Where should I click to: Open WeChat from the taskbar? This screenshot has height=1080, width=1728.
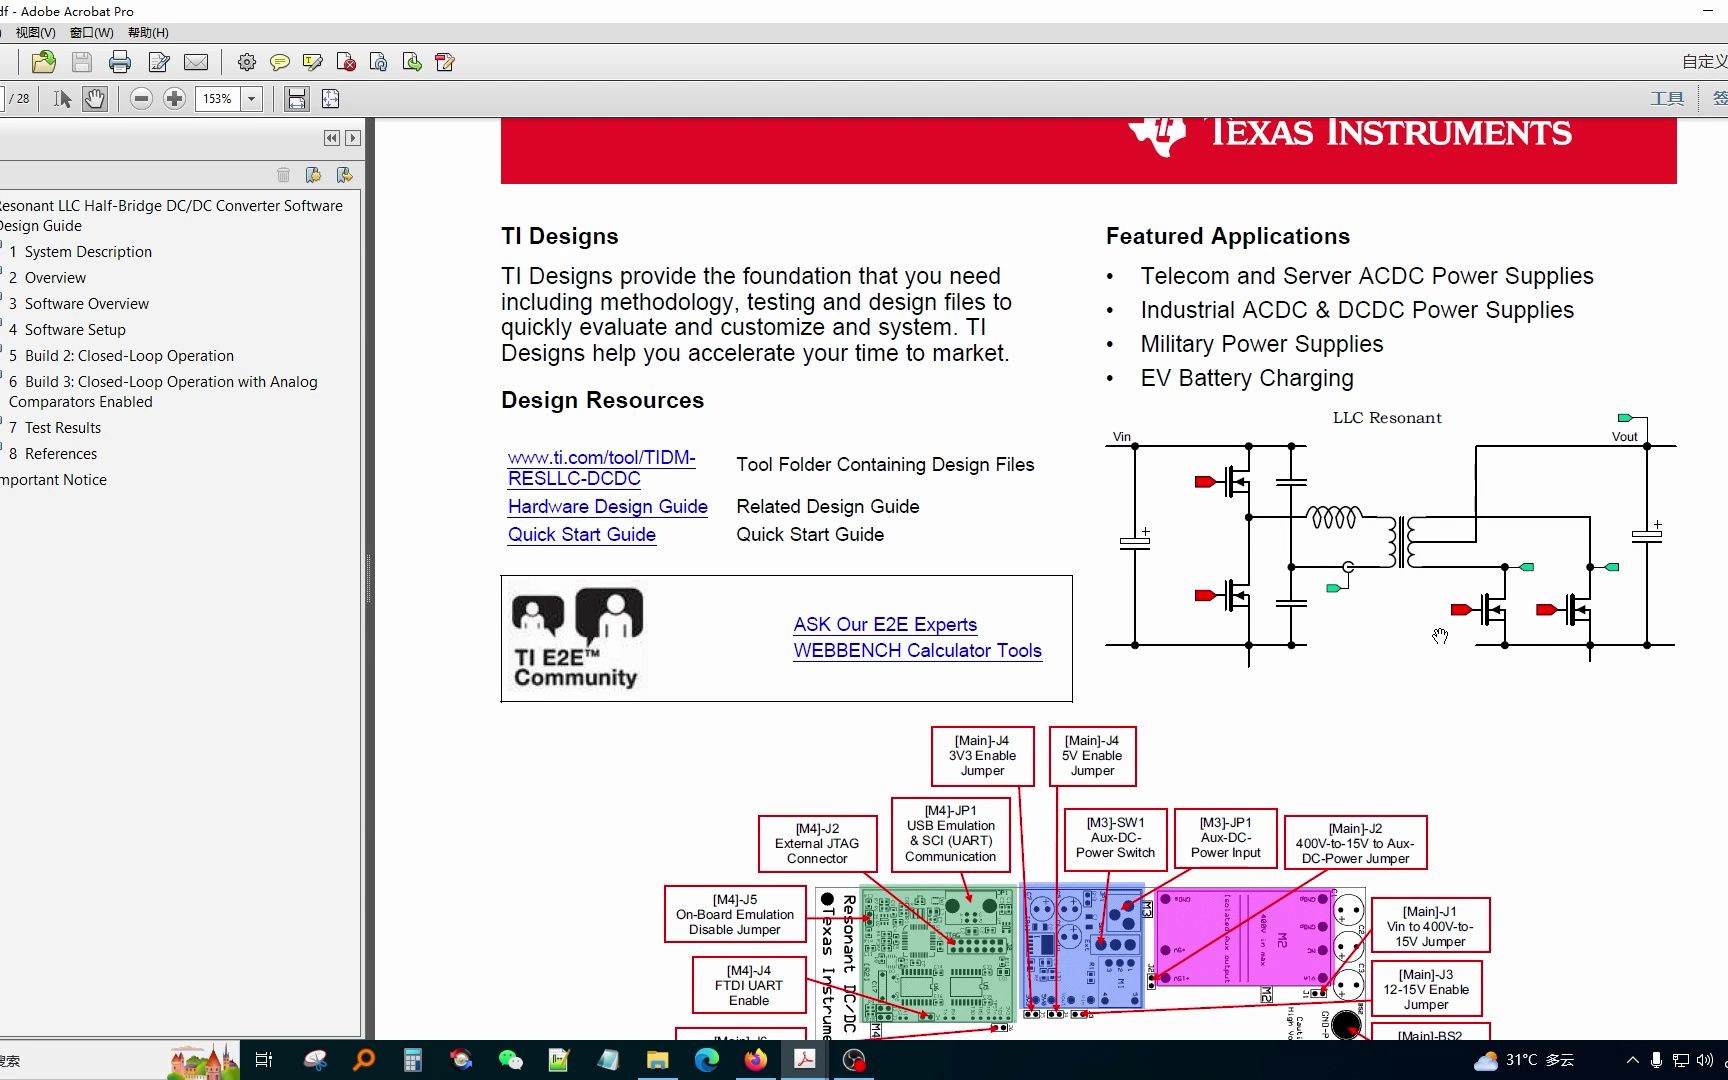click(510, 1060)
